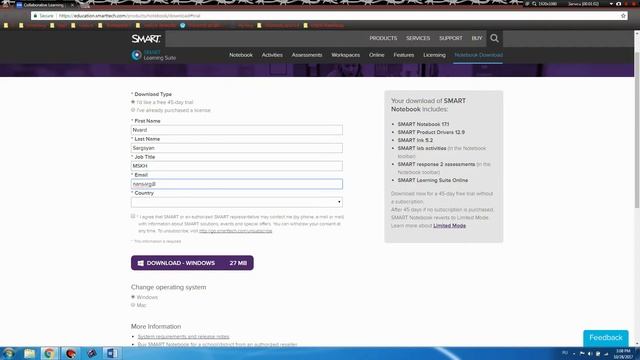Click the SMART logo in header

click(146, 38)
